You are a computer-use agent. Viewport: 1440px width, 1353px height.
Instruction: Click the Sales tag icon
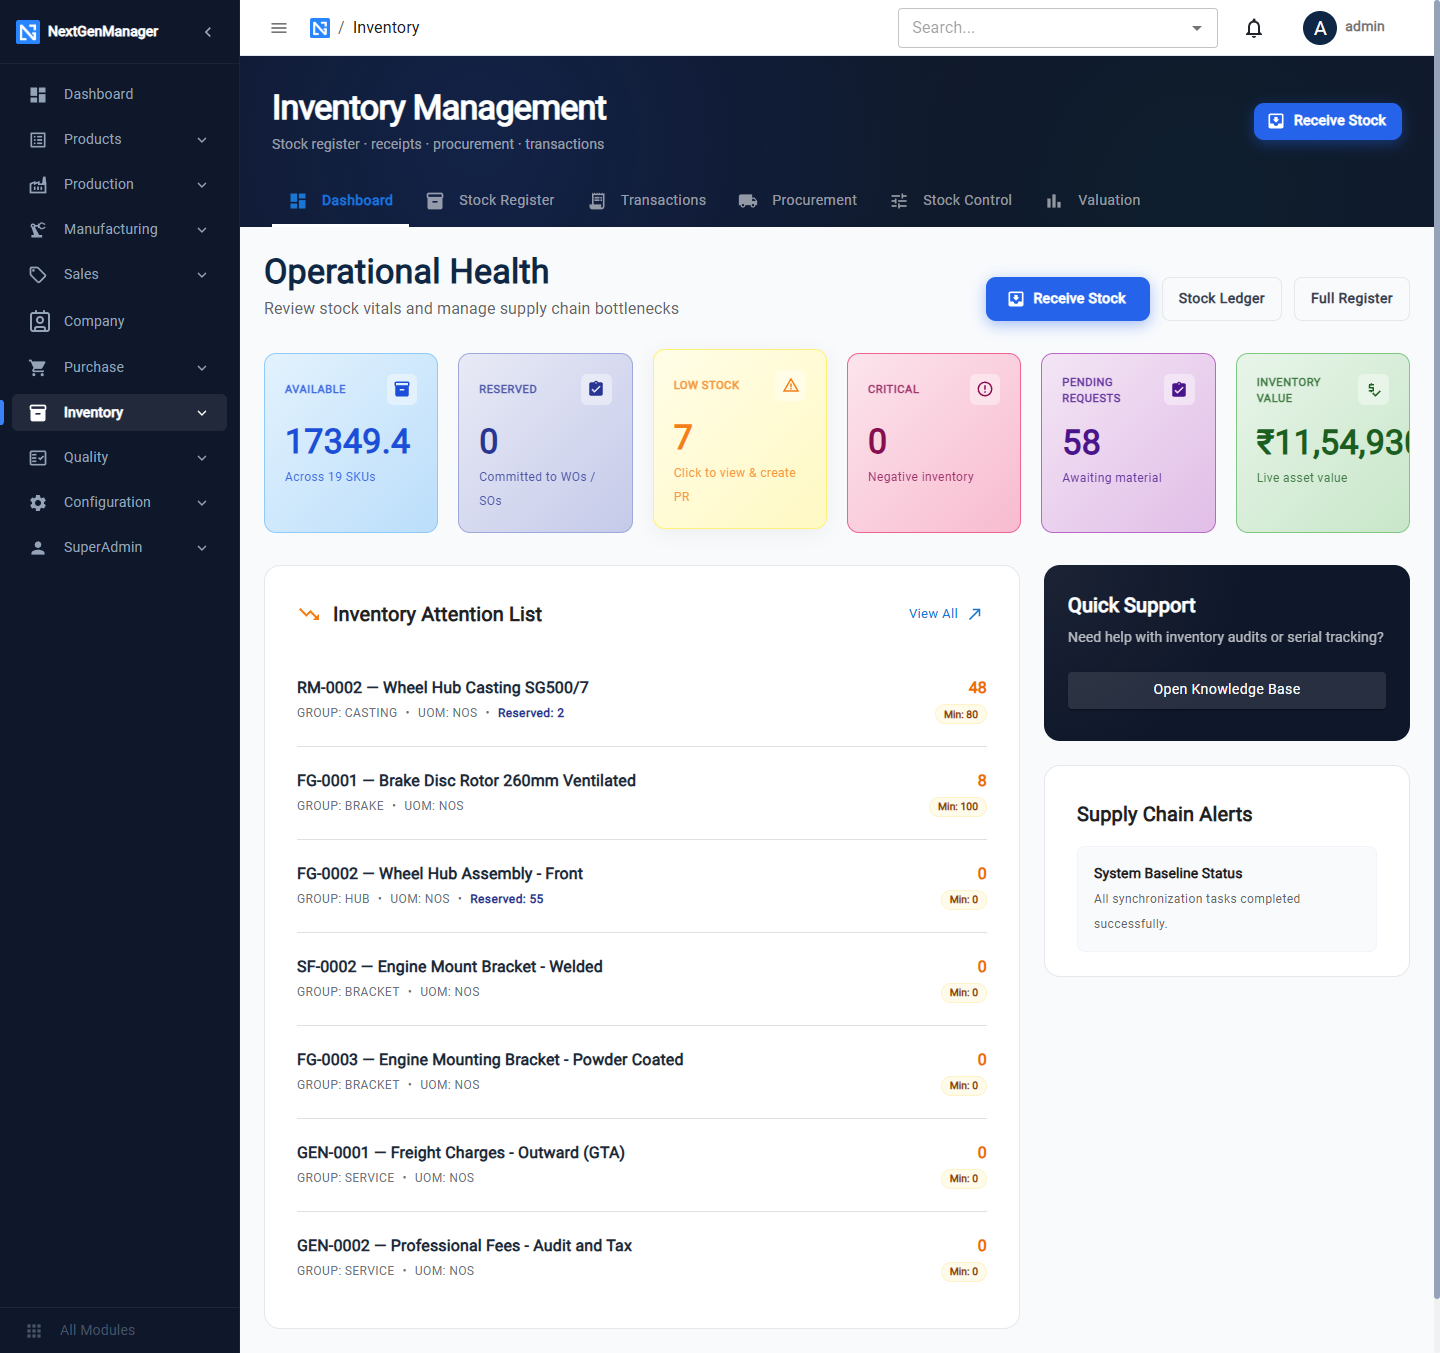tap(38, 274)
